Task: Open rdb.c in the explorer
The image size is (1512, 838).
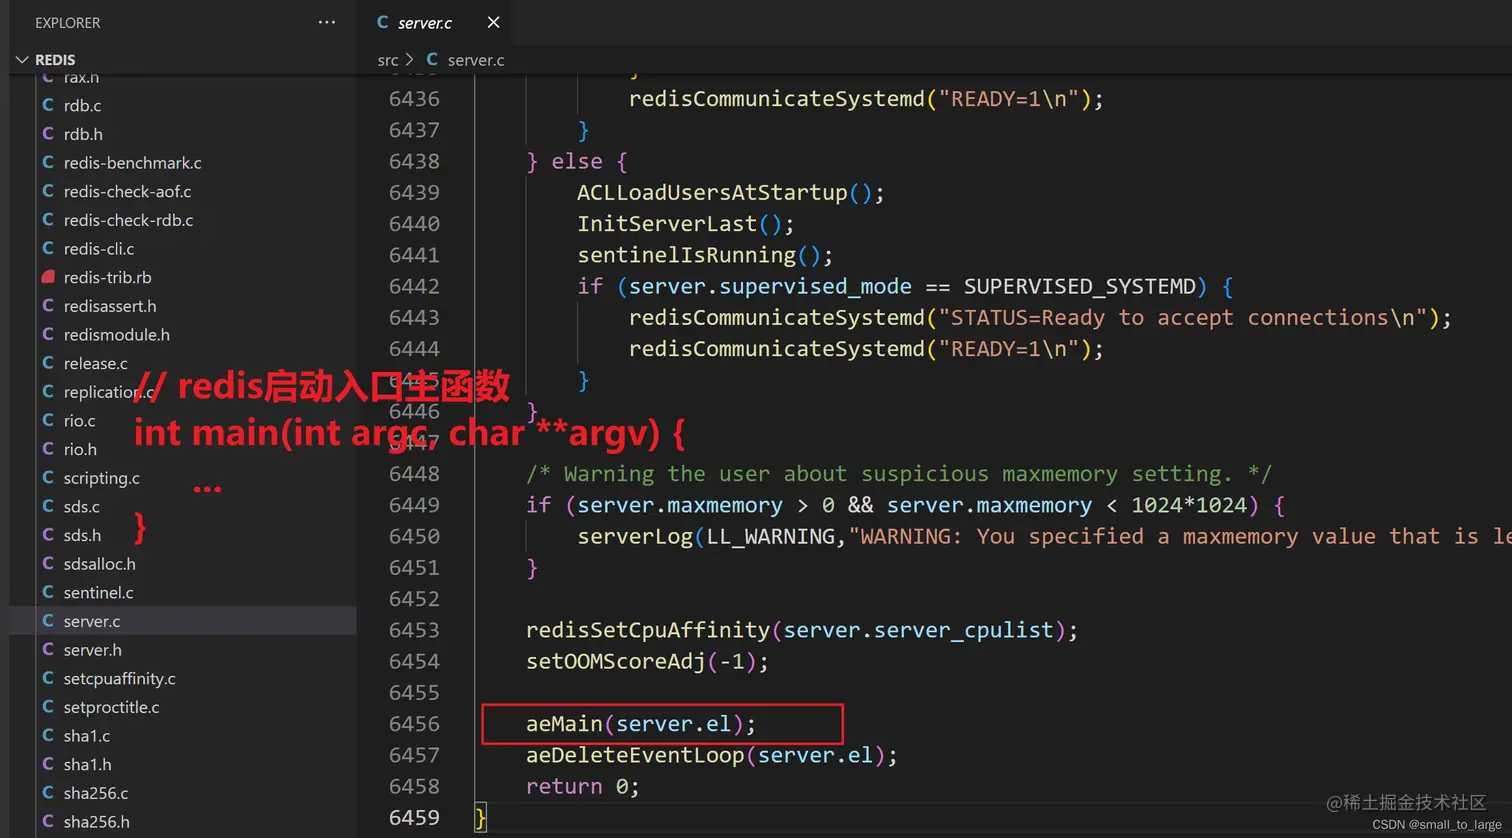Action: pos(82,105)
